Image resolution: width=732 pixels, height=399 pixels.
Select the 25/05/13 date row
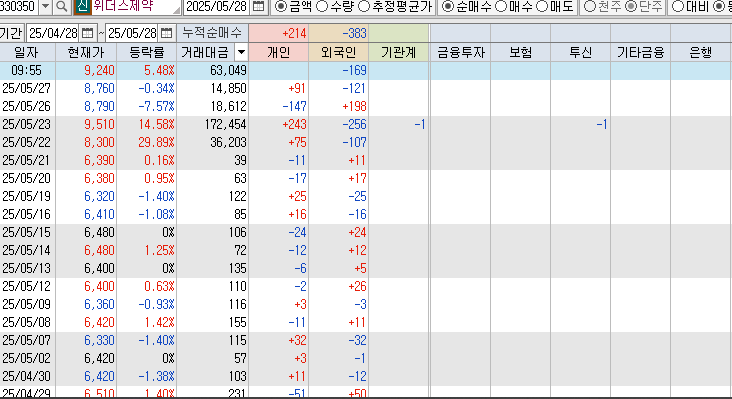click(x=366, y=268)
